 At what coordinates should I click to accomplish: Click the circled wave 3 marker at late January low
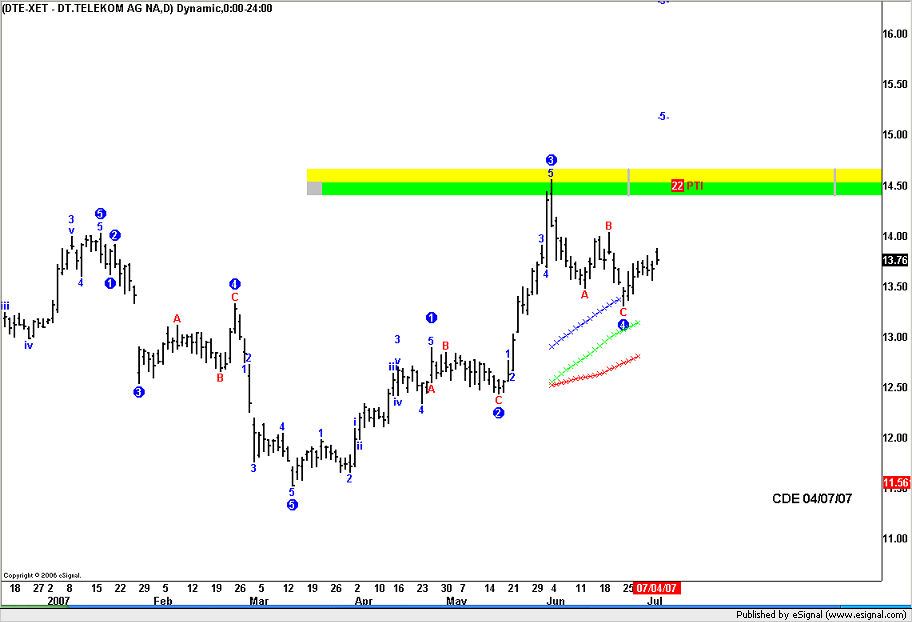coord(138,392)
